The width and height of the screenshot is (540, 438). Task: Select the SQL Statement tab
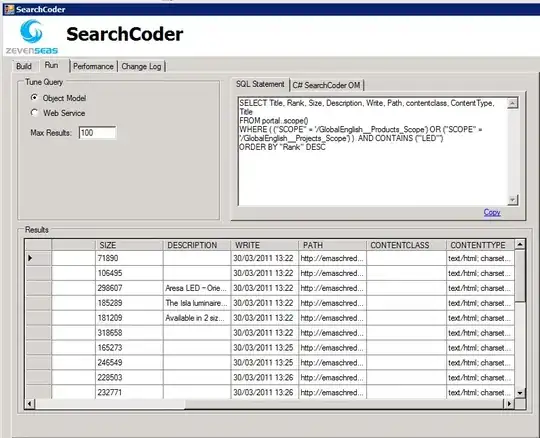click(x=260, y=84)
